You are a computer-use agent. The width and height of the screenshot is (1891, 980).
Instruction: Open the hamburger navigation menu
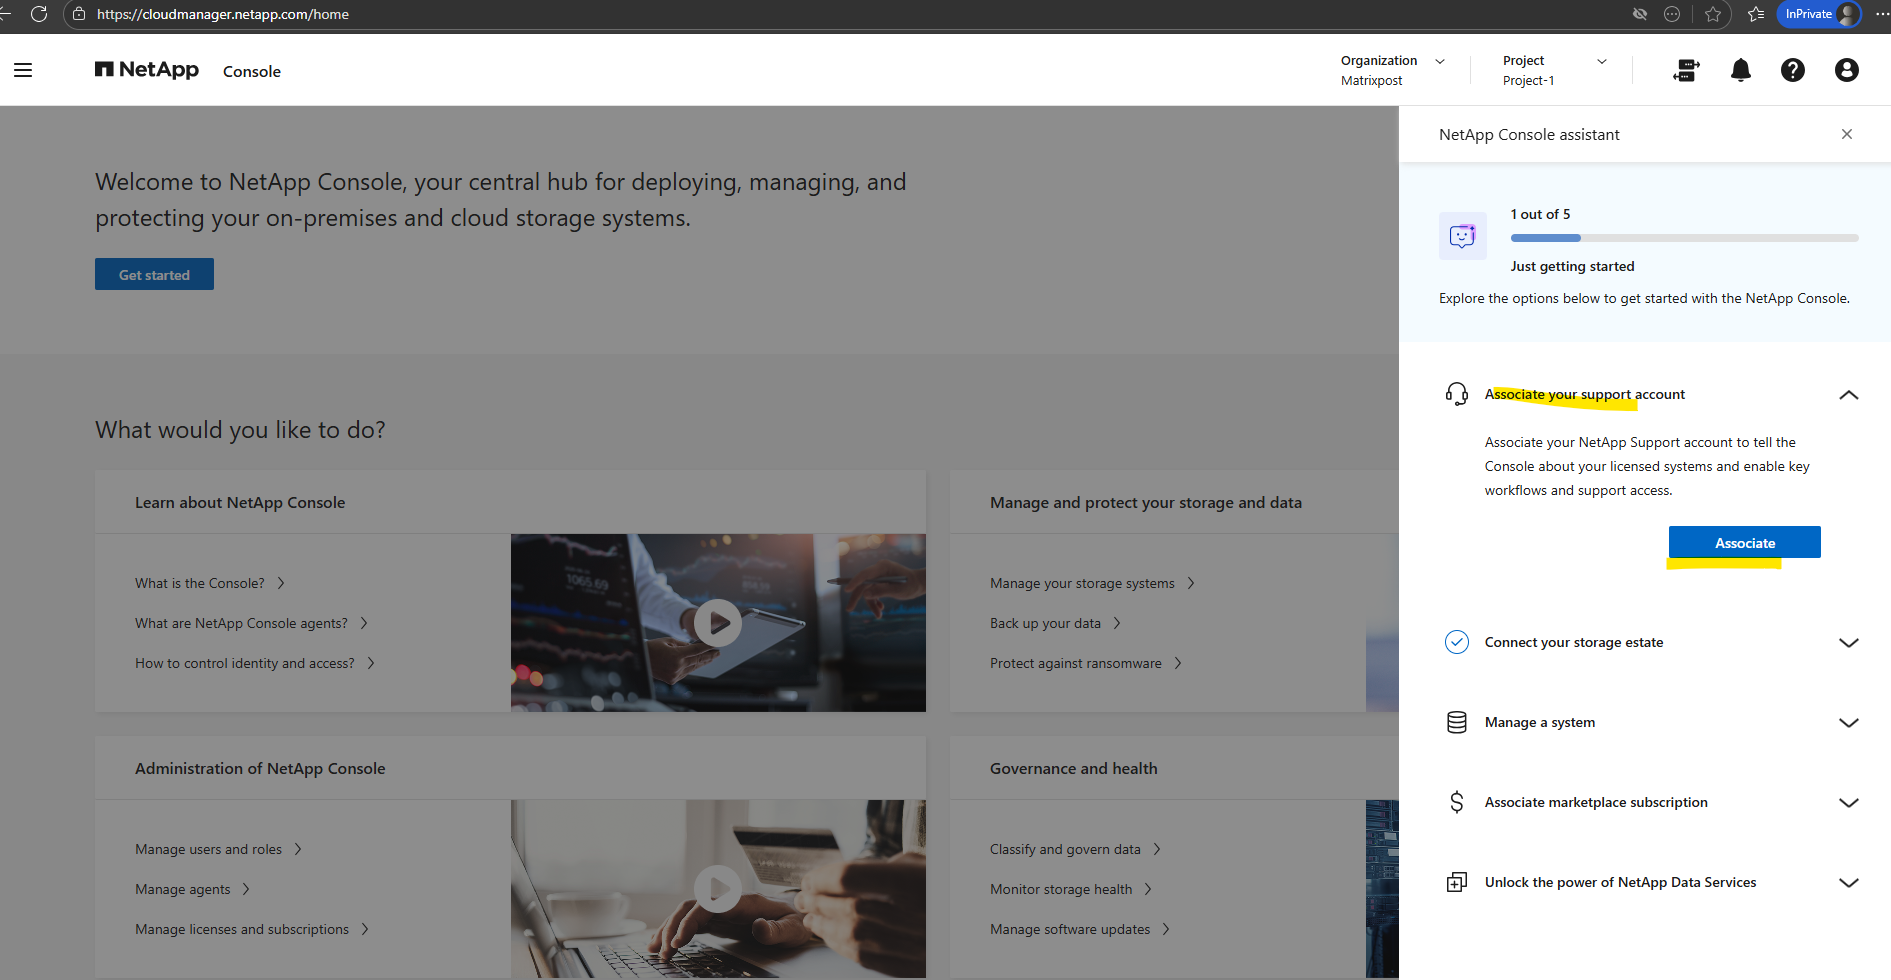coord(23,70)
